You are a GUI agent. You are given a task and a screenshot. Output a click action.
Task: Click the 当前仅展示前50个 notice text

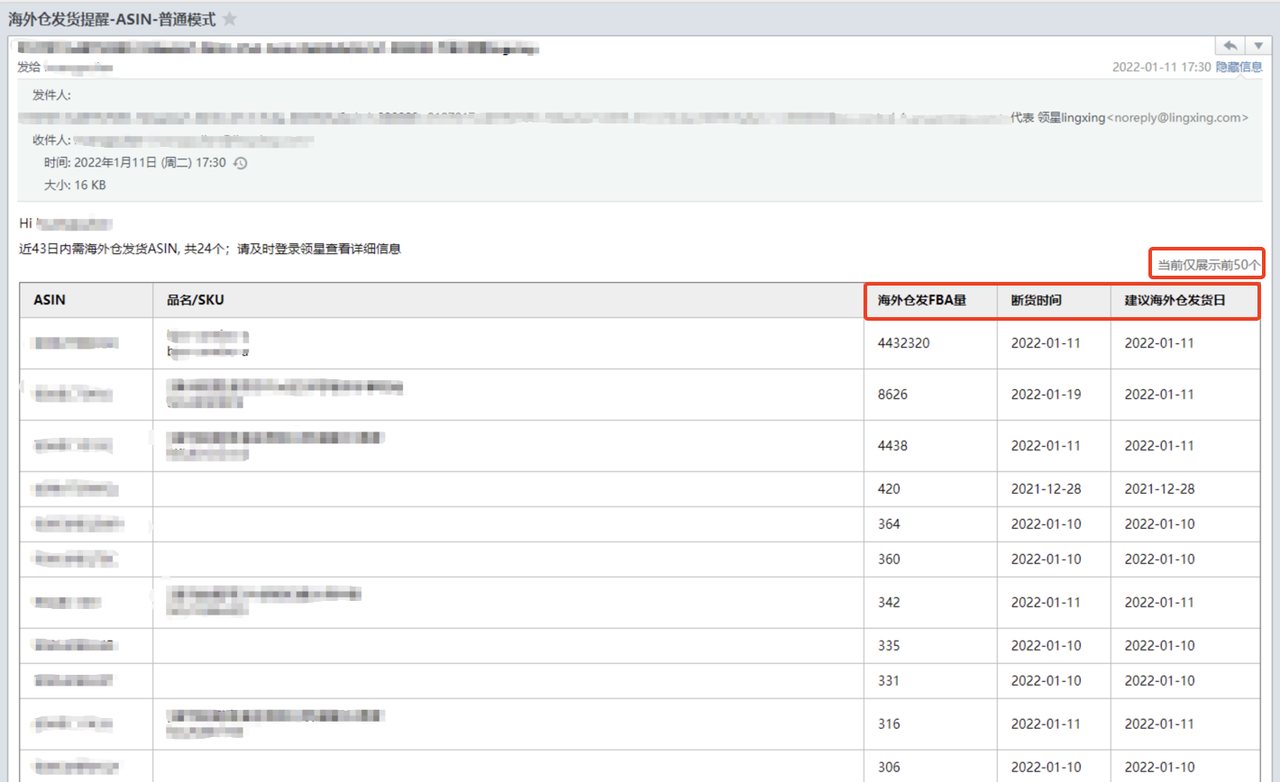(1208, 265)
